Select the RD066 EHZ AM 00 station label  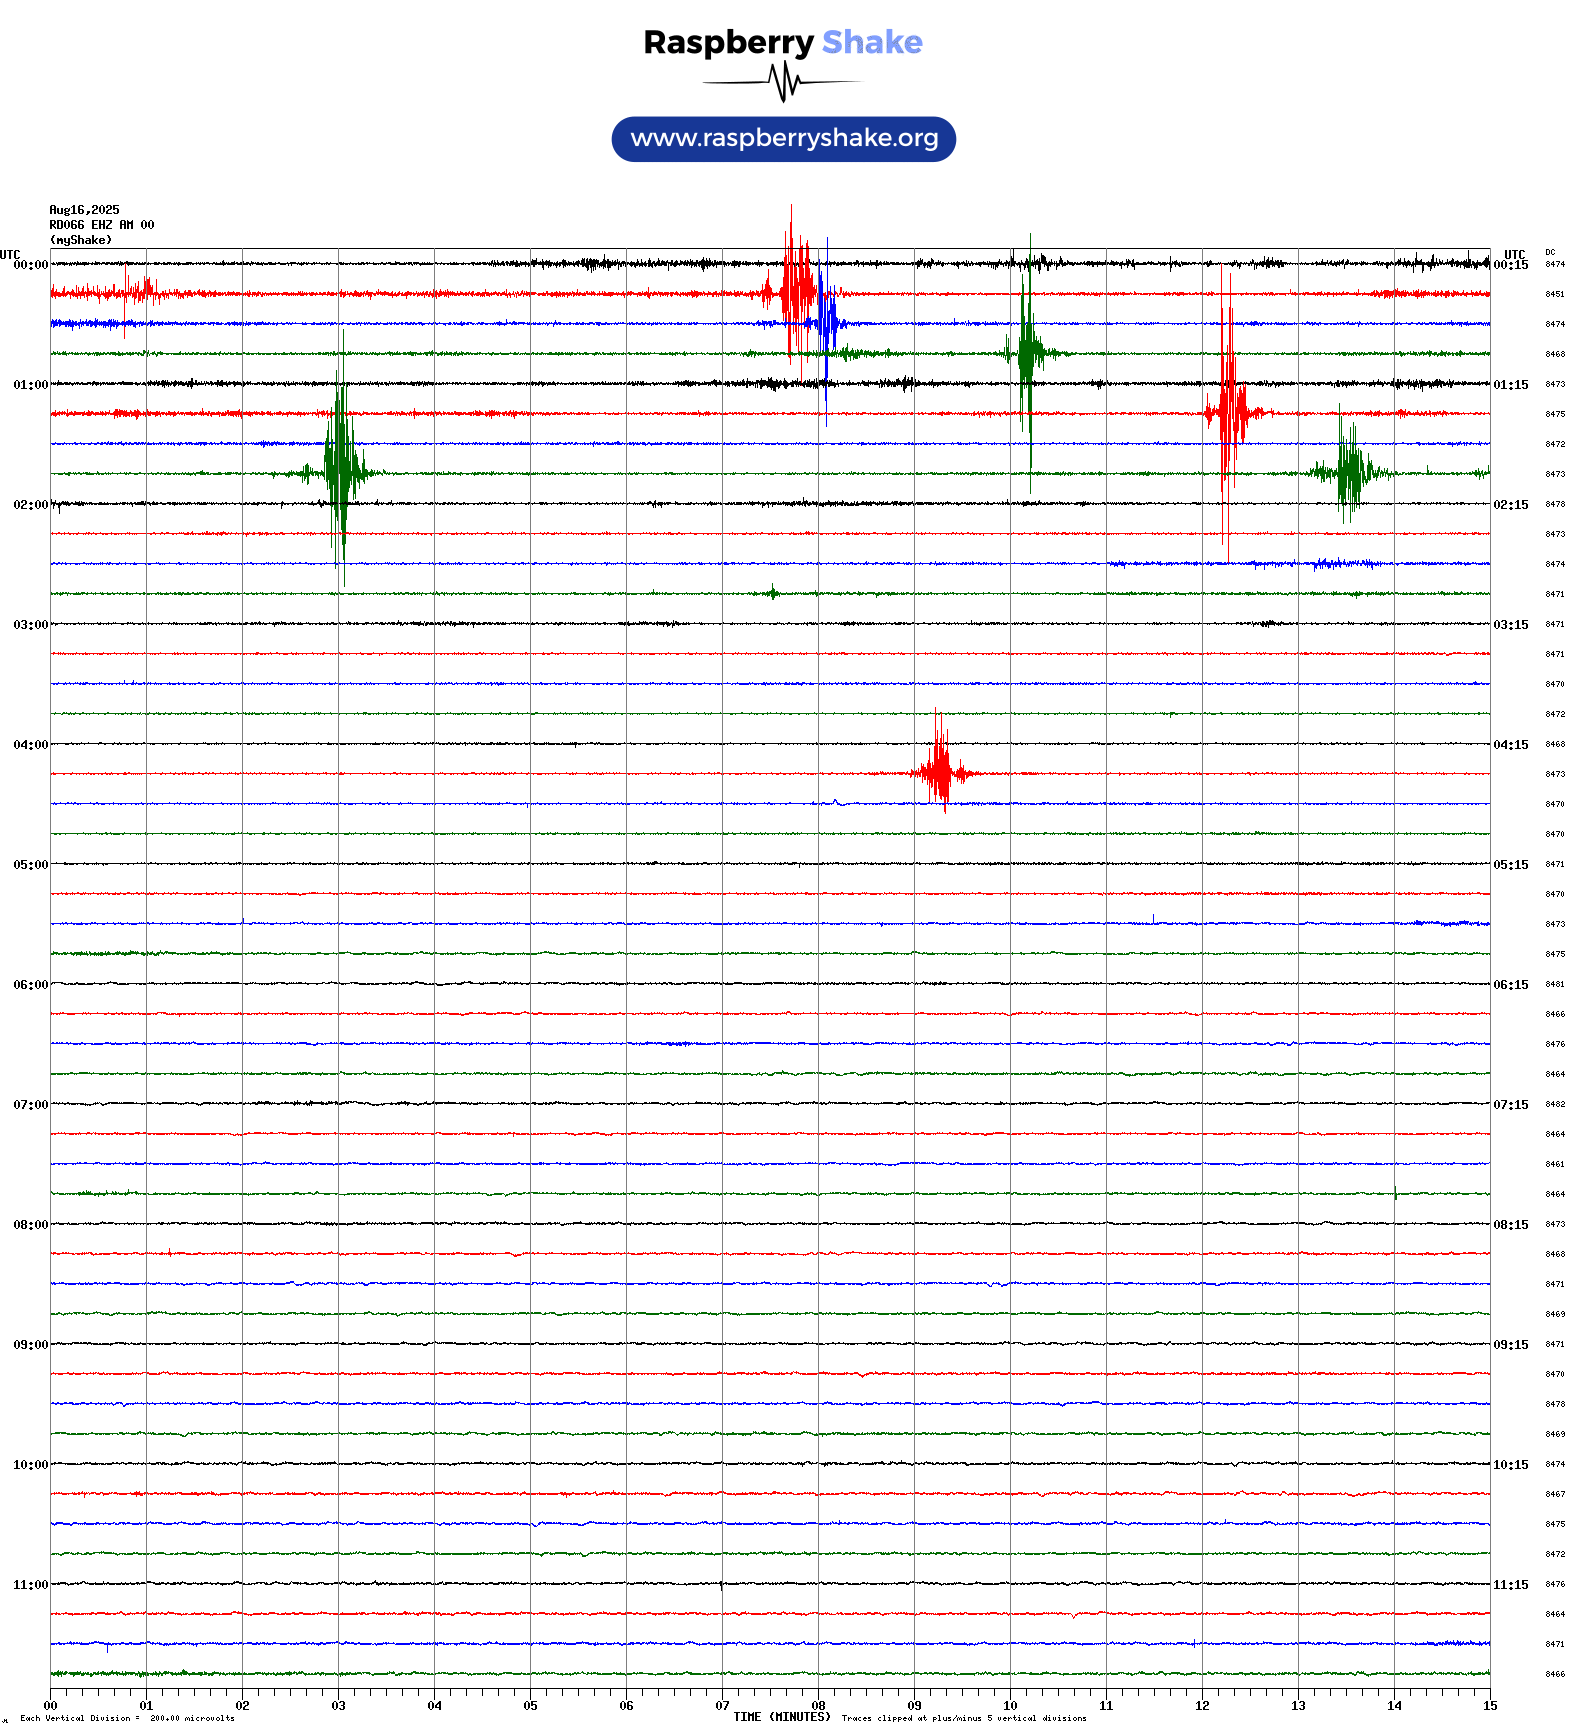point(101,225)
